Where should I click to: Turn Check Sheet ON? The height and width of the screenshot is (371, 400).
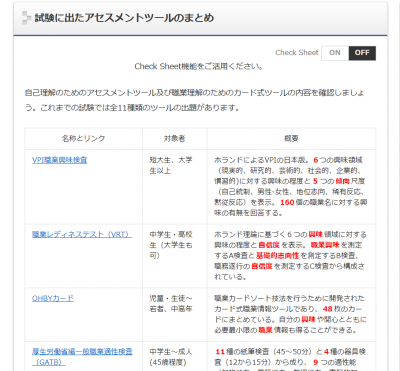335,53
